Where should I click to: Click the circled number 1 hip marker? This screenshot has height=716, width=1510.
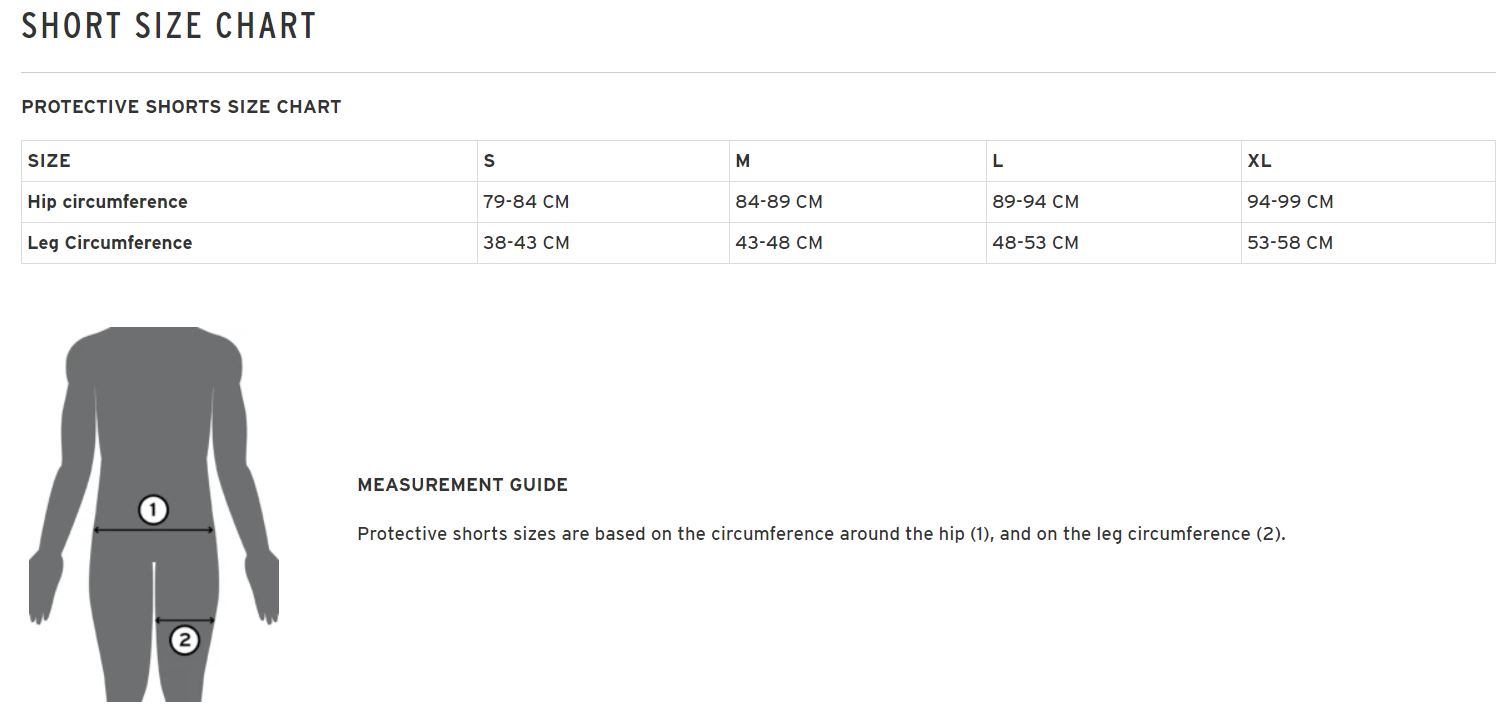click(152, 511)
